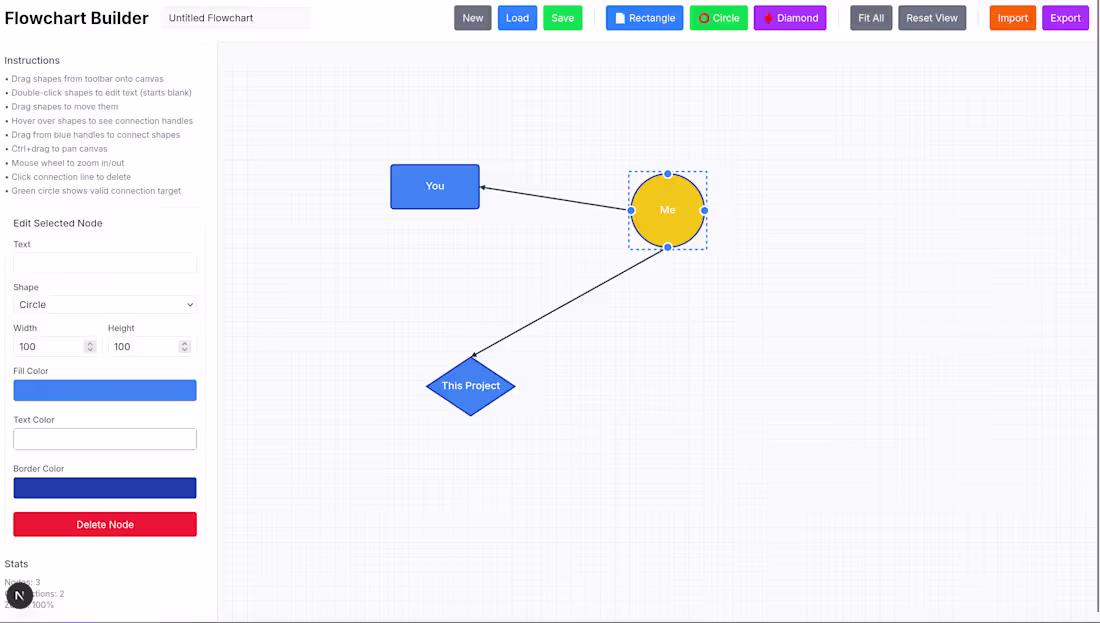The image size is (1100, 623).
Task: Open the Border Color swatch
Action: [105, 488]
